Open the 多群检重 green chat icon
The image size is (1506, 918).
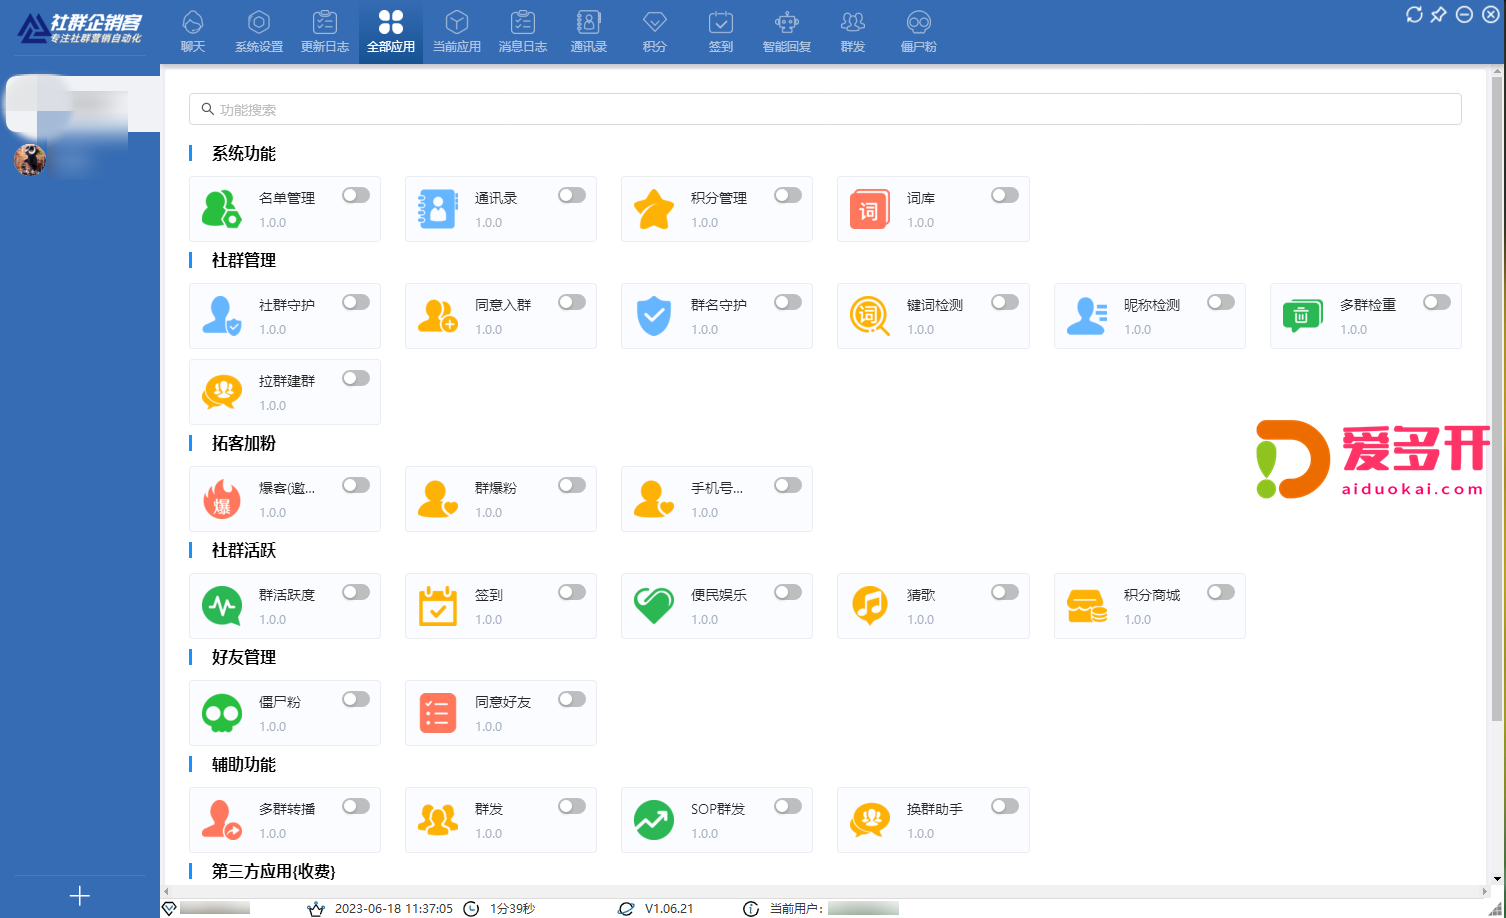pos(1302,316)
